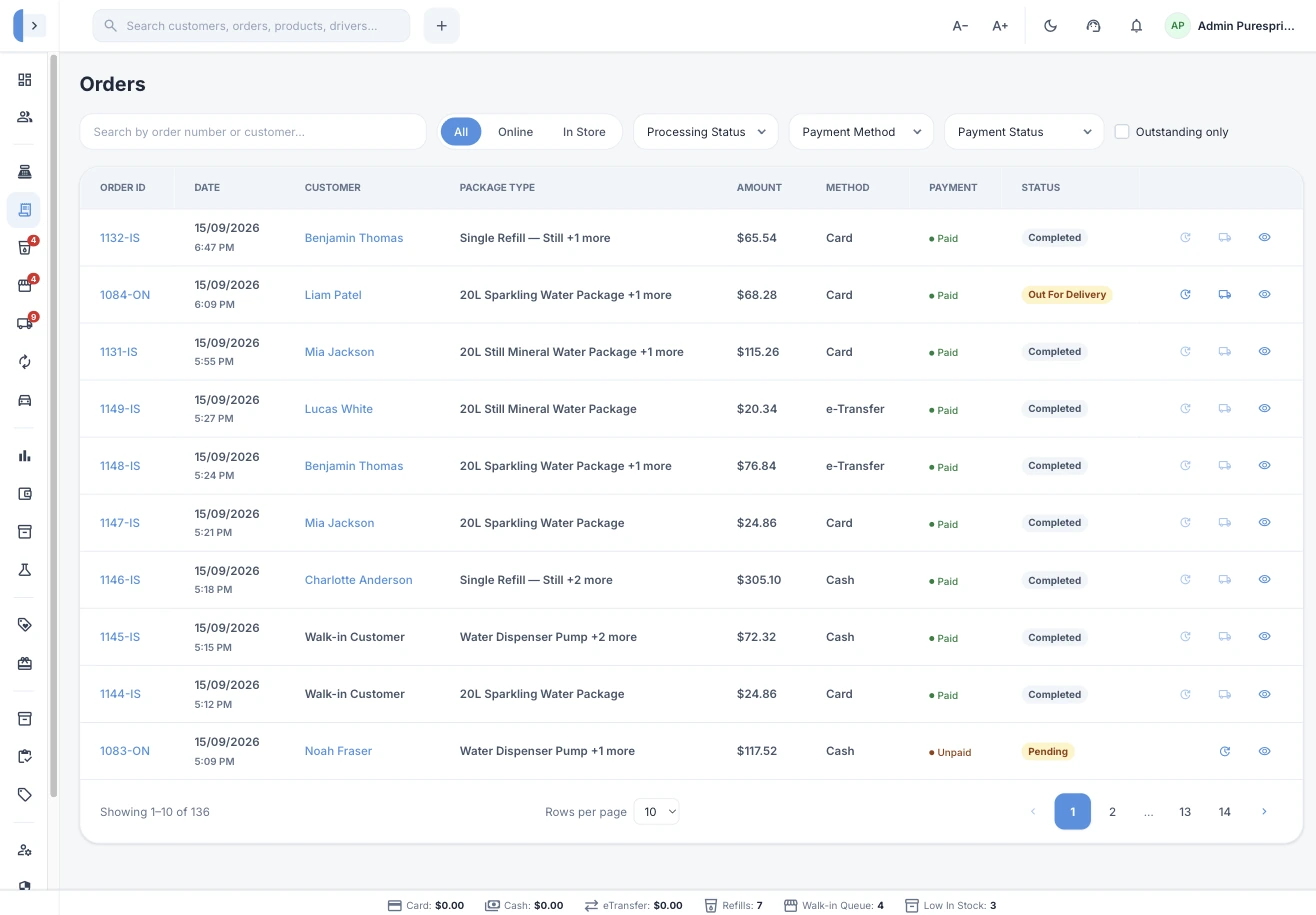
Task: Open customer Liam Patel's profile link
Action: pyautogui.click(x=333, y=295)
